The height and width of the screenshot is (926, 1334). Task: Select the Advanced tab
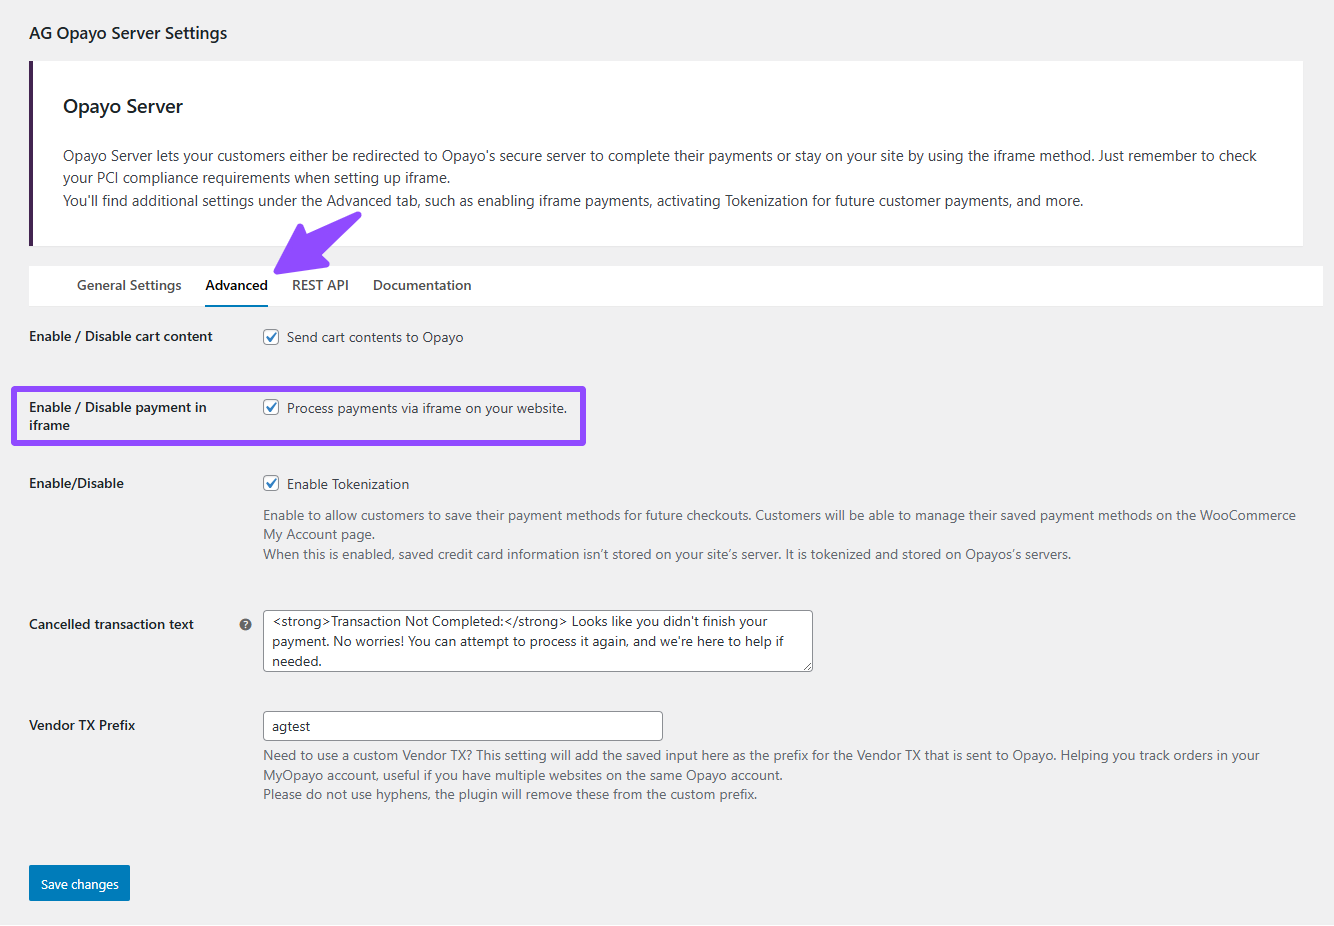click(236, 285)
